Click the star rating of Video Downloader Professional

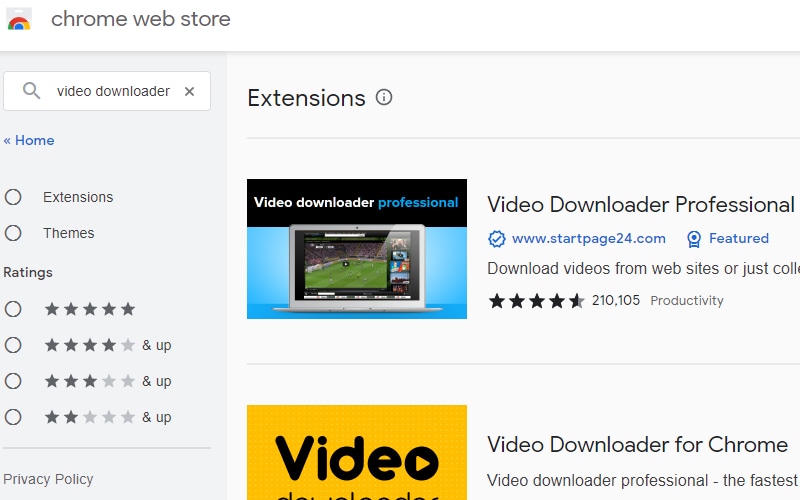coord(536,301)
